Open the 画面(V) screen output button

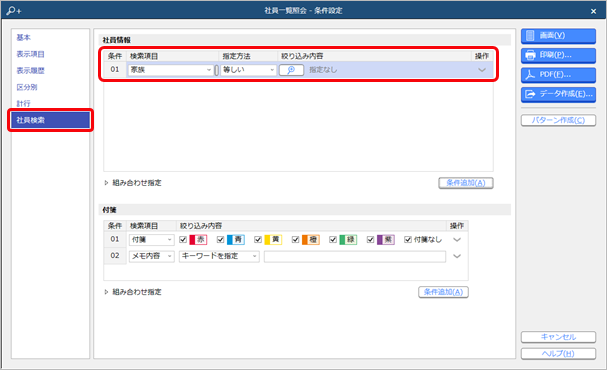tap(558, 36)
